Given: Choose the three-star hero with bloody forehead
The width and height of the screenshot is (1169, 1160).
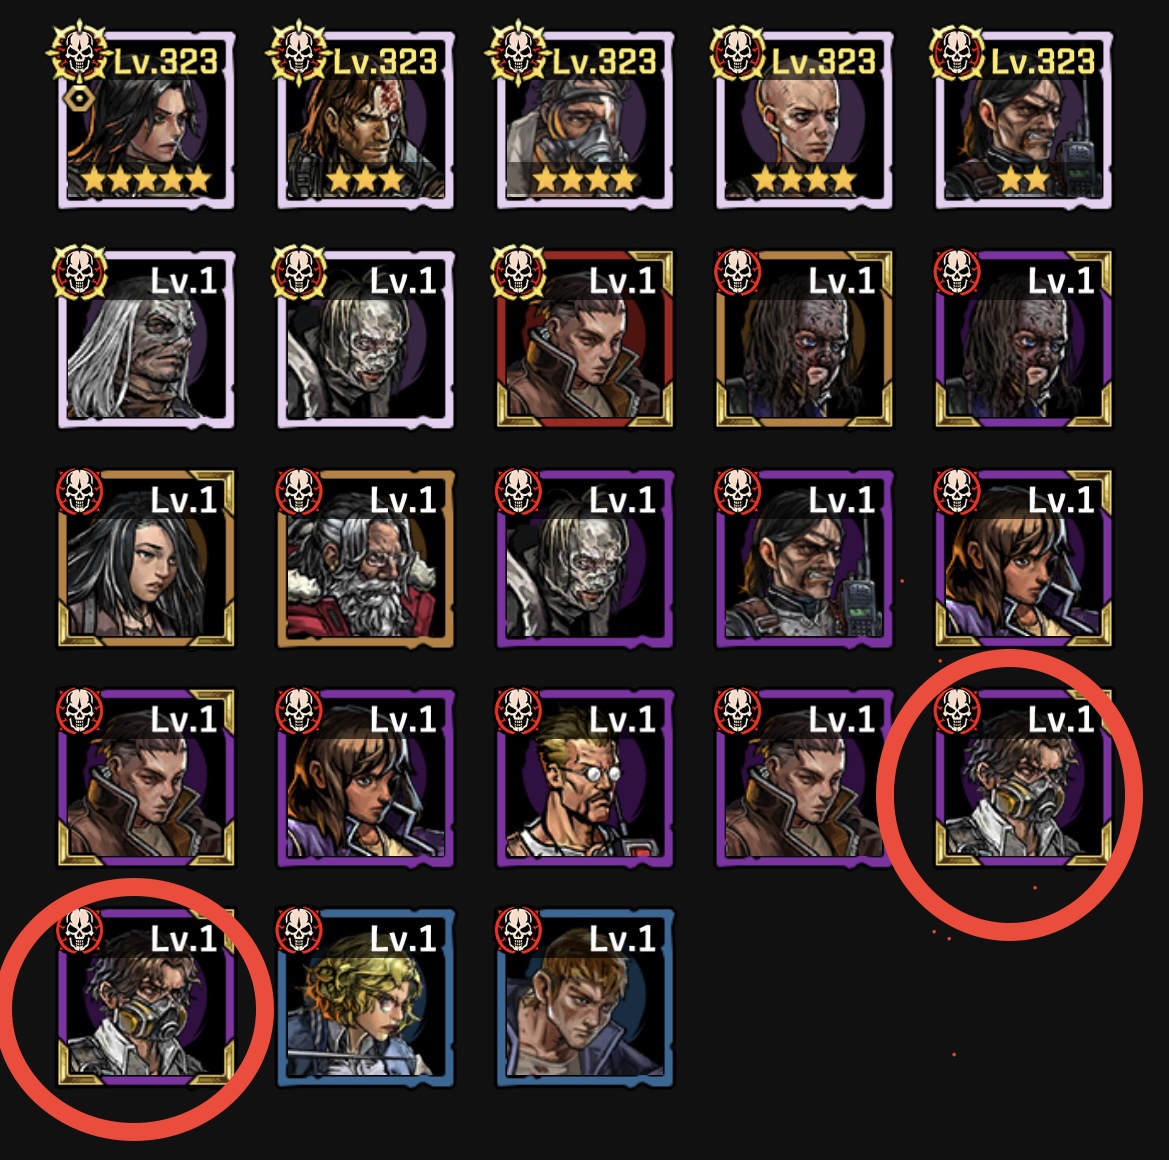Looking at the screenshot, I should 365,120.
